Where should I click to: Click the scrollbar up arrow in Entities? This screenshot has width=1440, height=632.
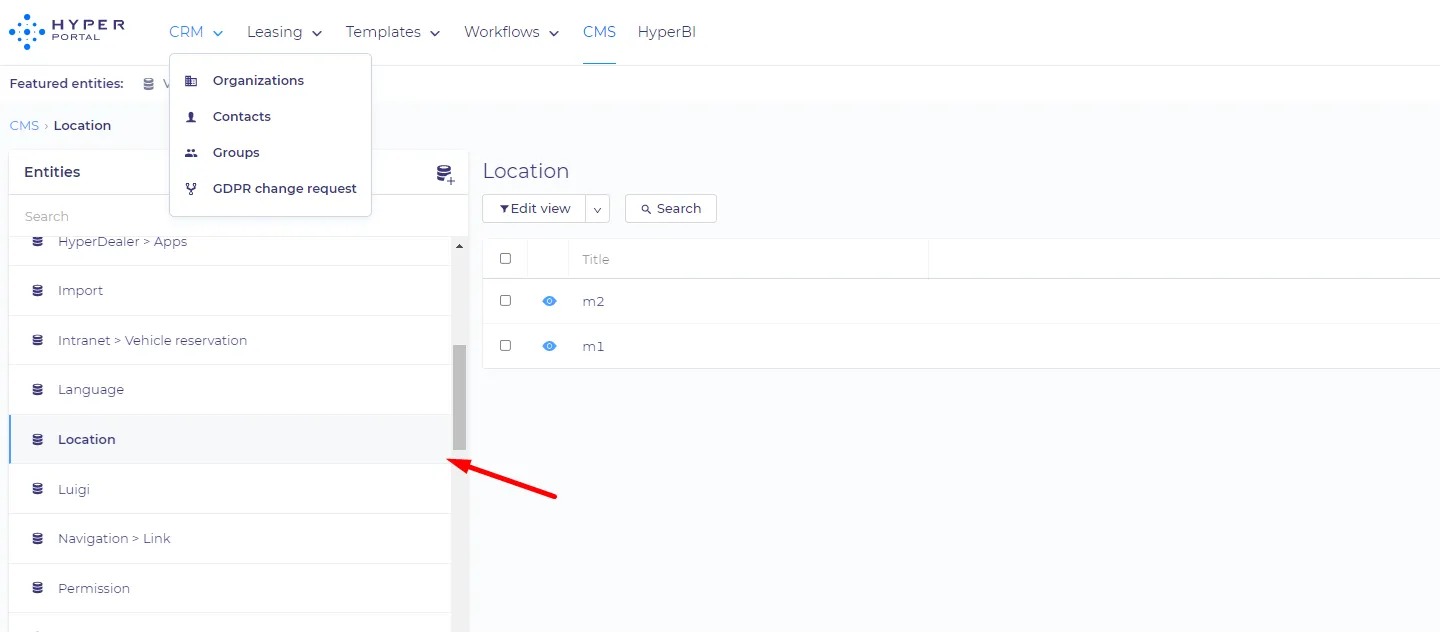tap(460, 246)
